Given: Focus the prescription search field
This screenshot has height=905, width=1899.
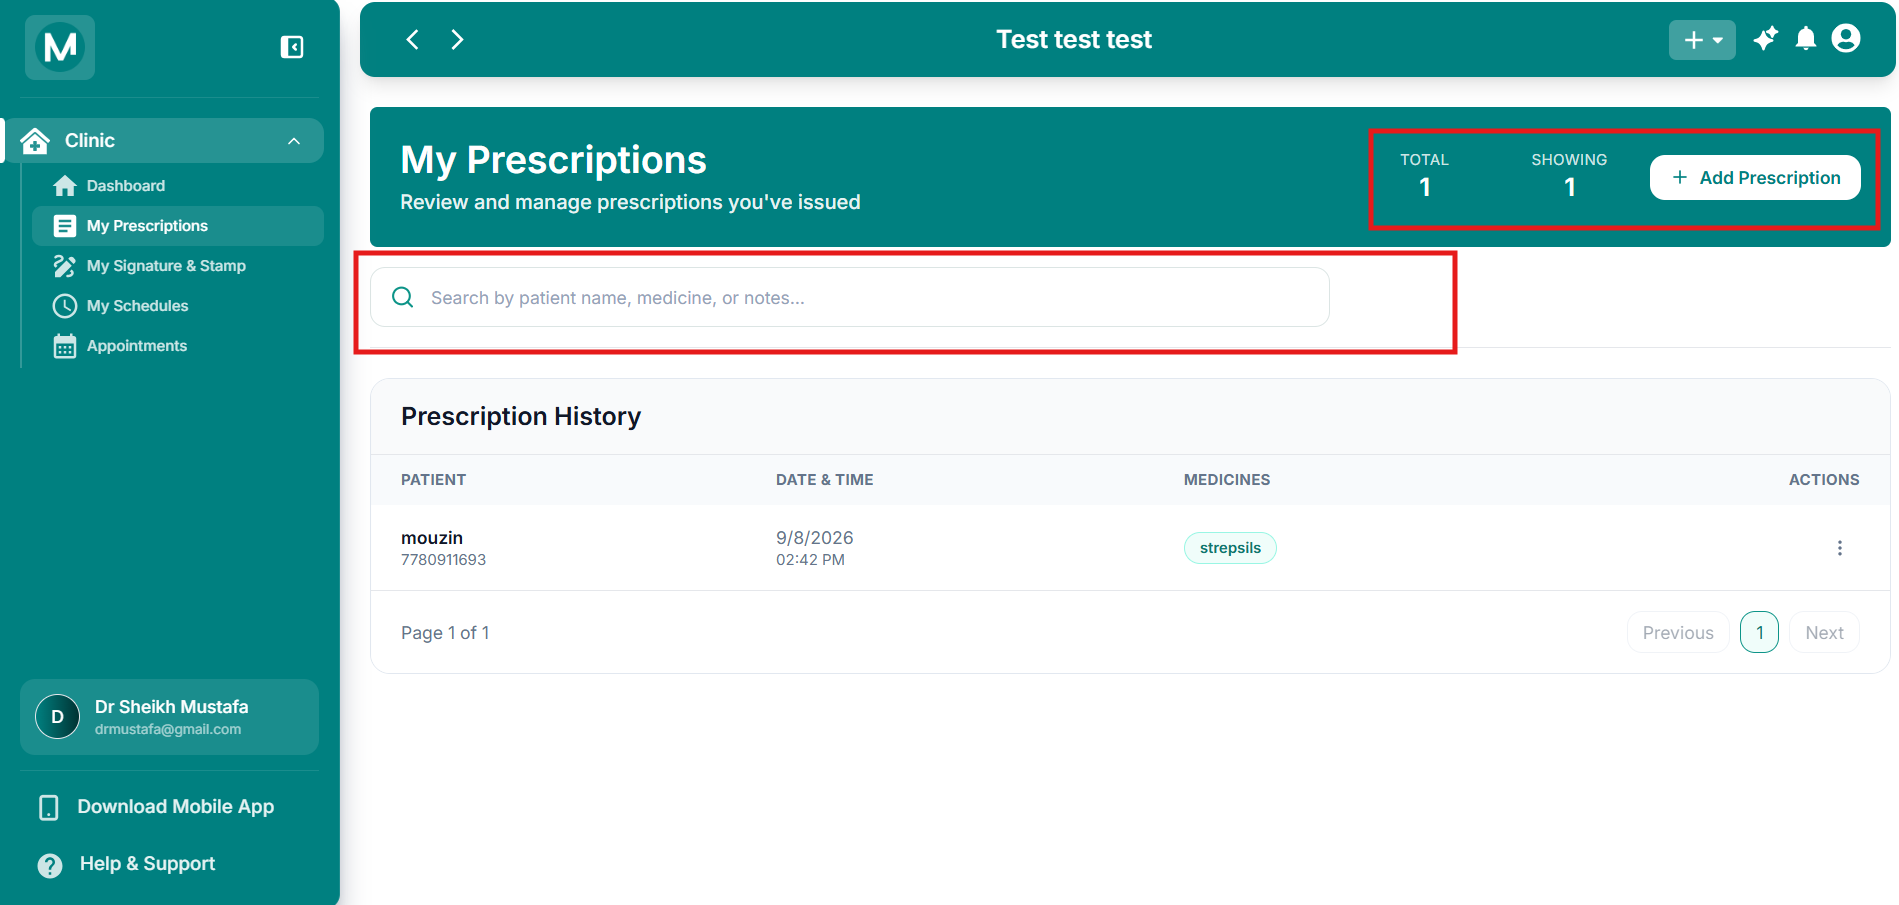Looking at the screenshot, I should pos(850,297).
